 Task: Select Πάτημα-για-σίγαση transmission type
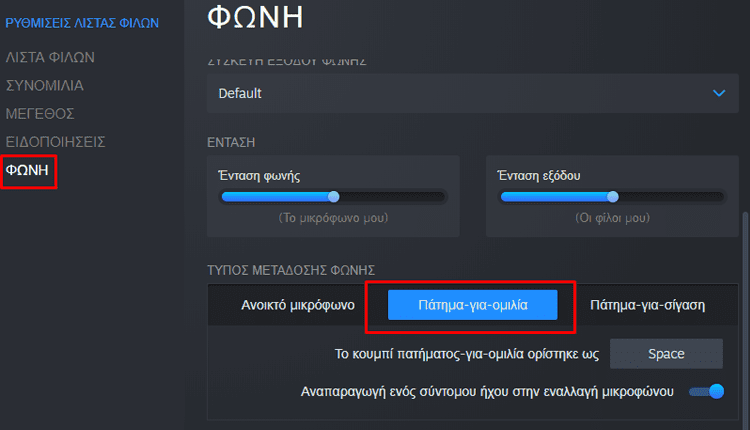pyautogui.click(x=647, y=305)
